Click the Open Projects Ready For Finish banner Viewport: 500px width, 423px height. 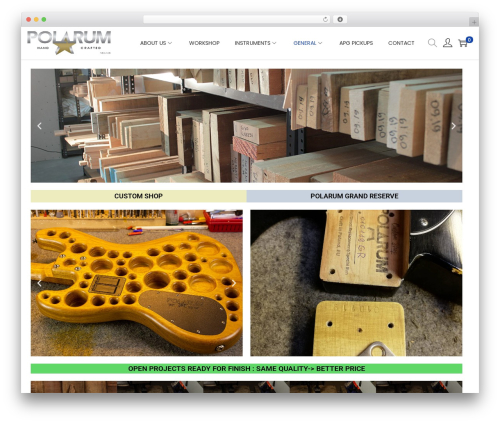coord(246,369)
